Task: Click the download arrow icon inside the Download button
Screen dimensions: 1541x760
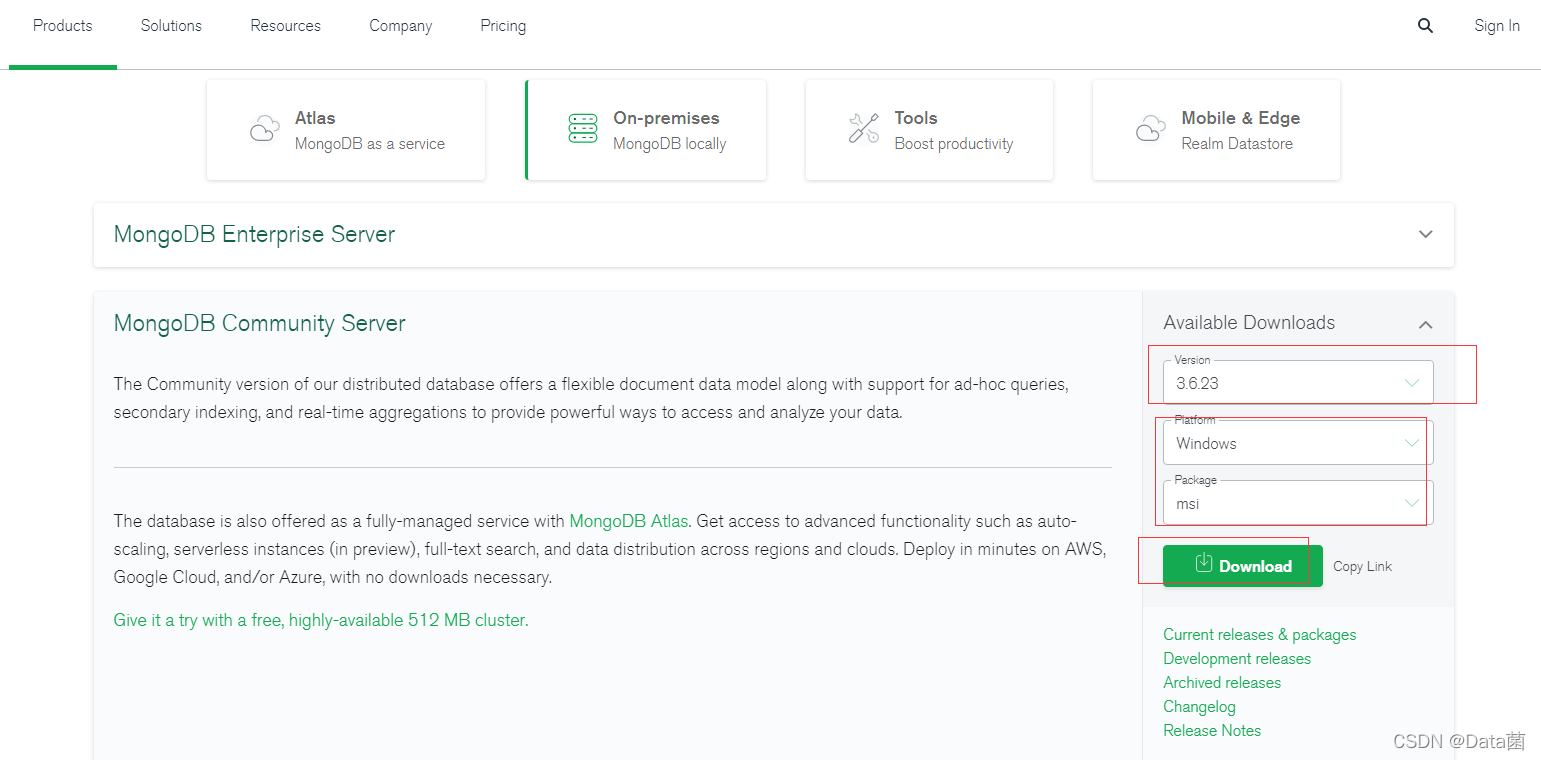Action: coord(1203,565)
